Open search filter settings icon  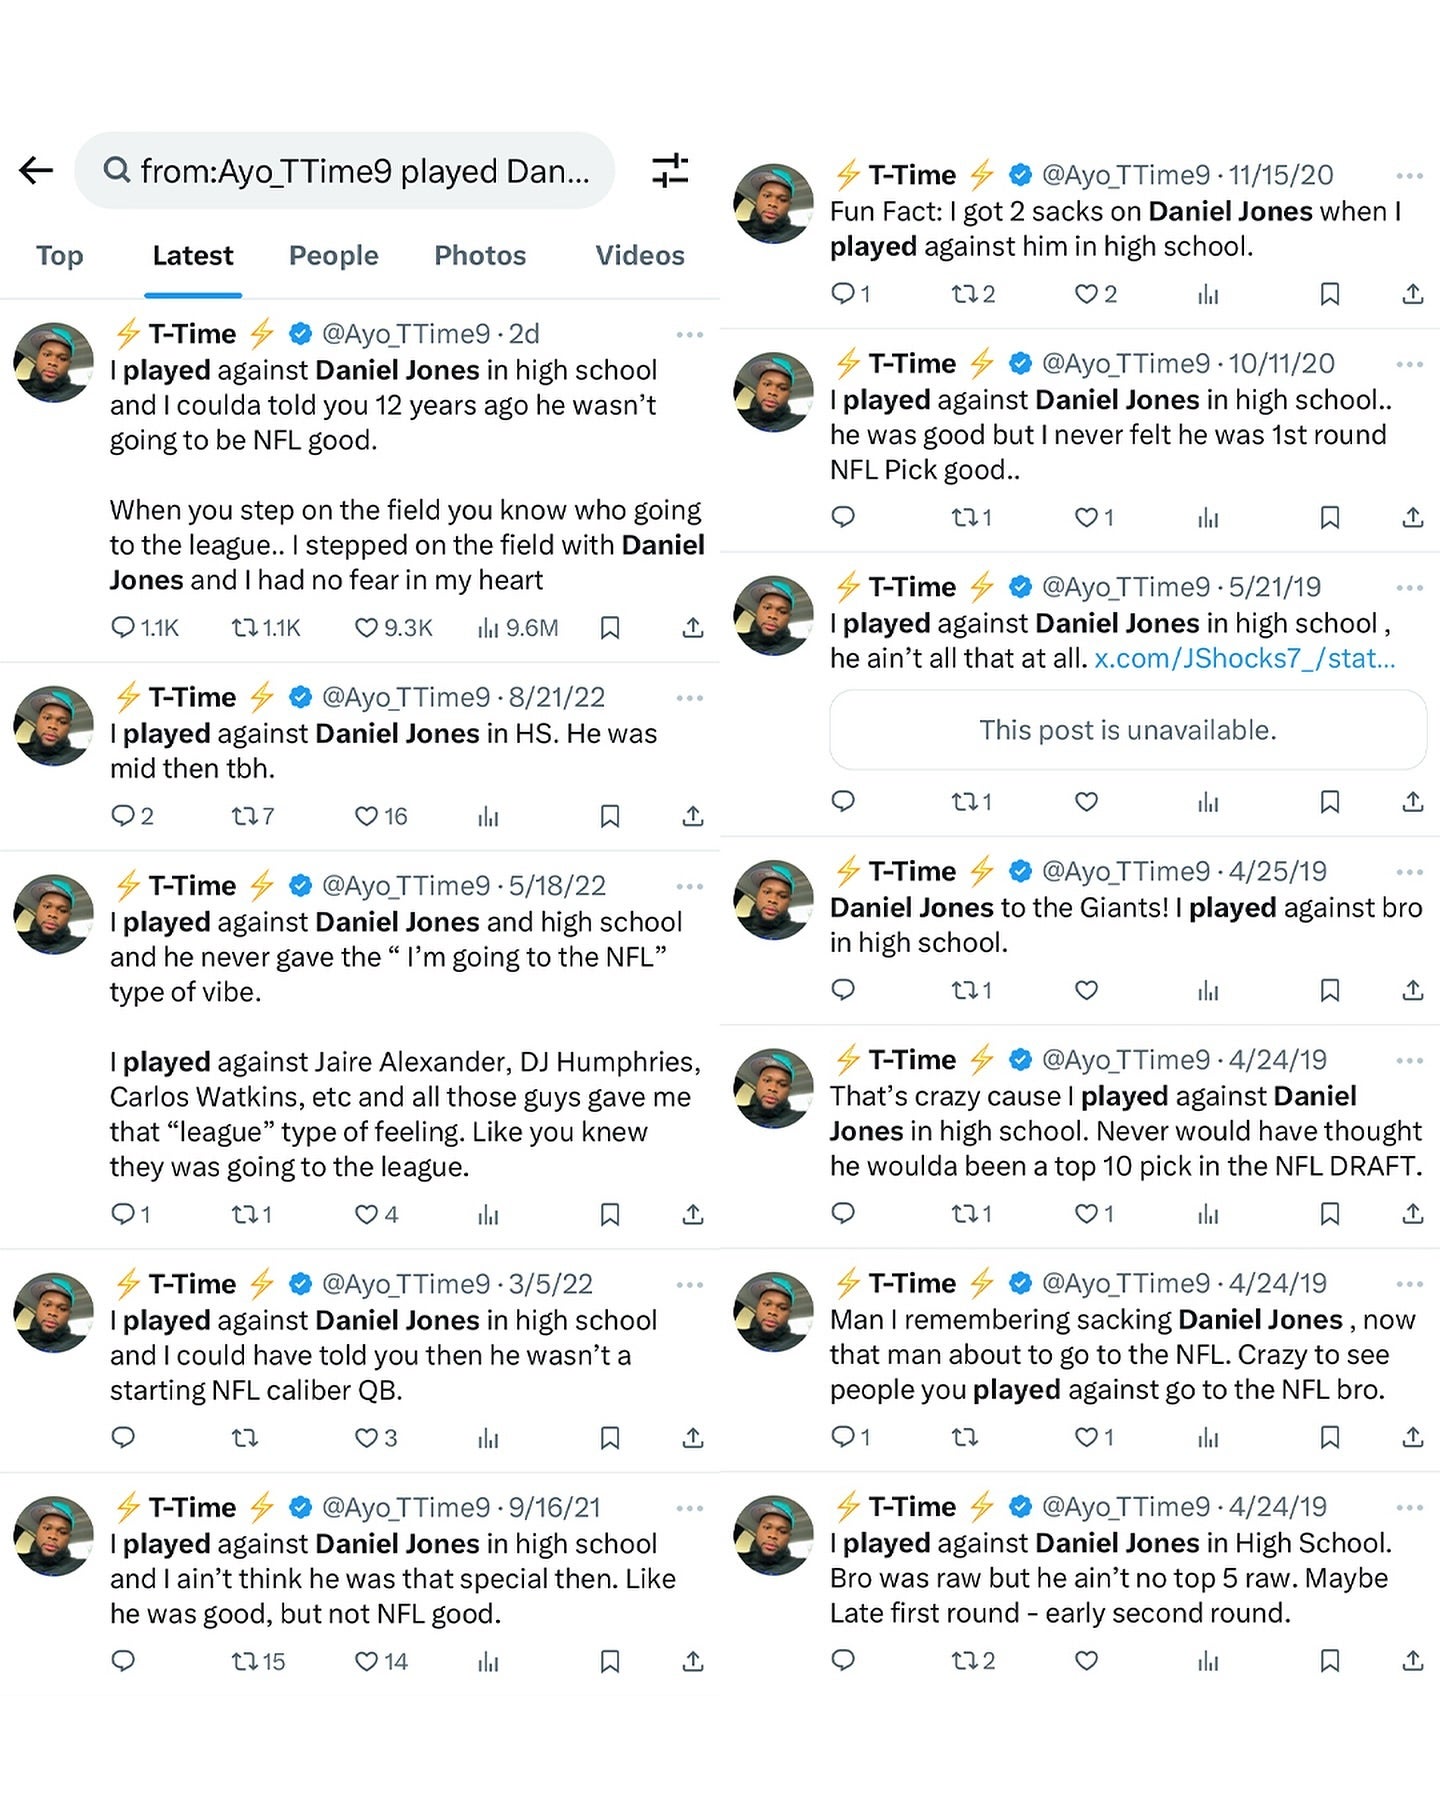click(x=669, y=170)
